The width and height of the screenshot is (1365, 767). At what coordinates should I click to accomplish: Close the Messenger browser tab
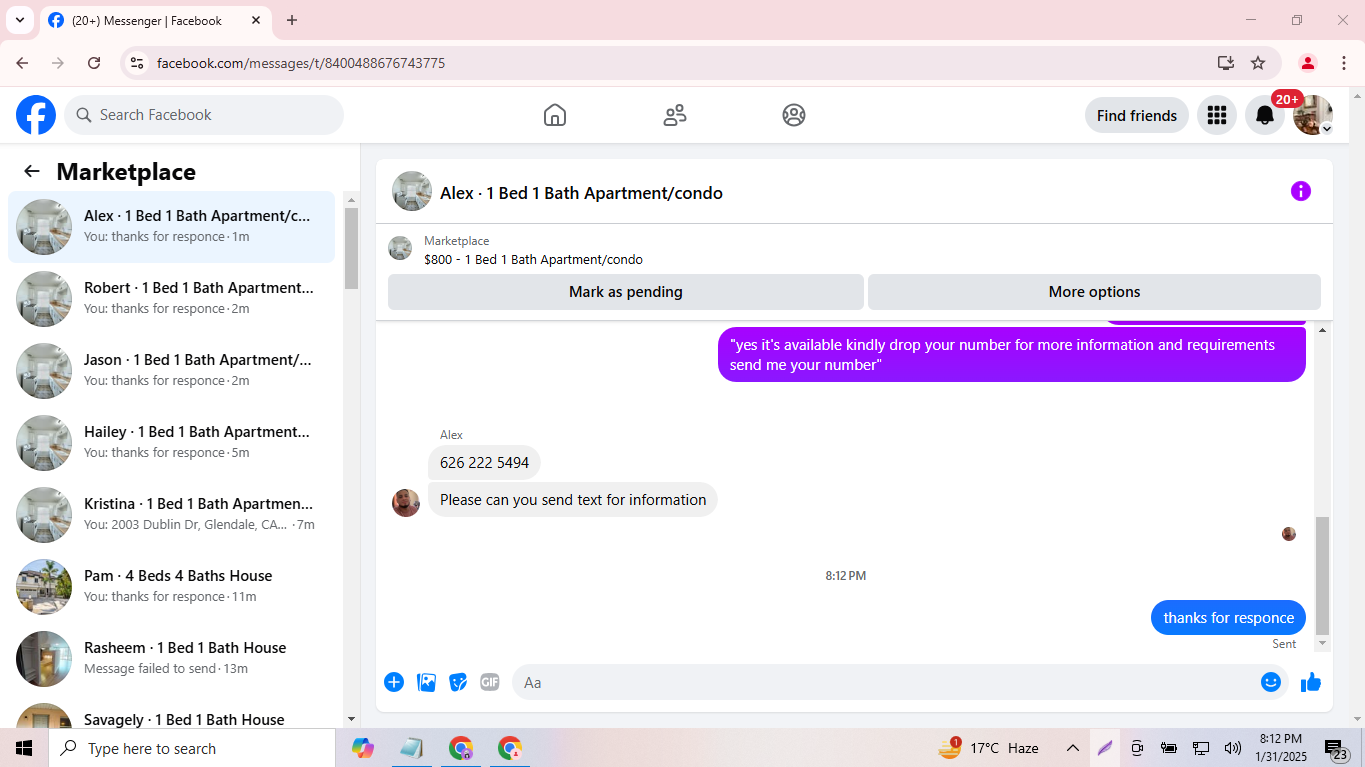256,20
